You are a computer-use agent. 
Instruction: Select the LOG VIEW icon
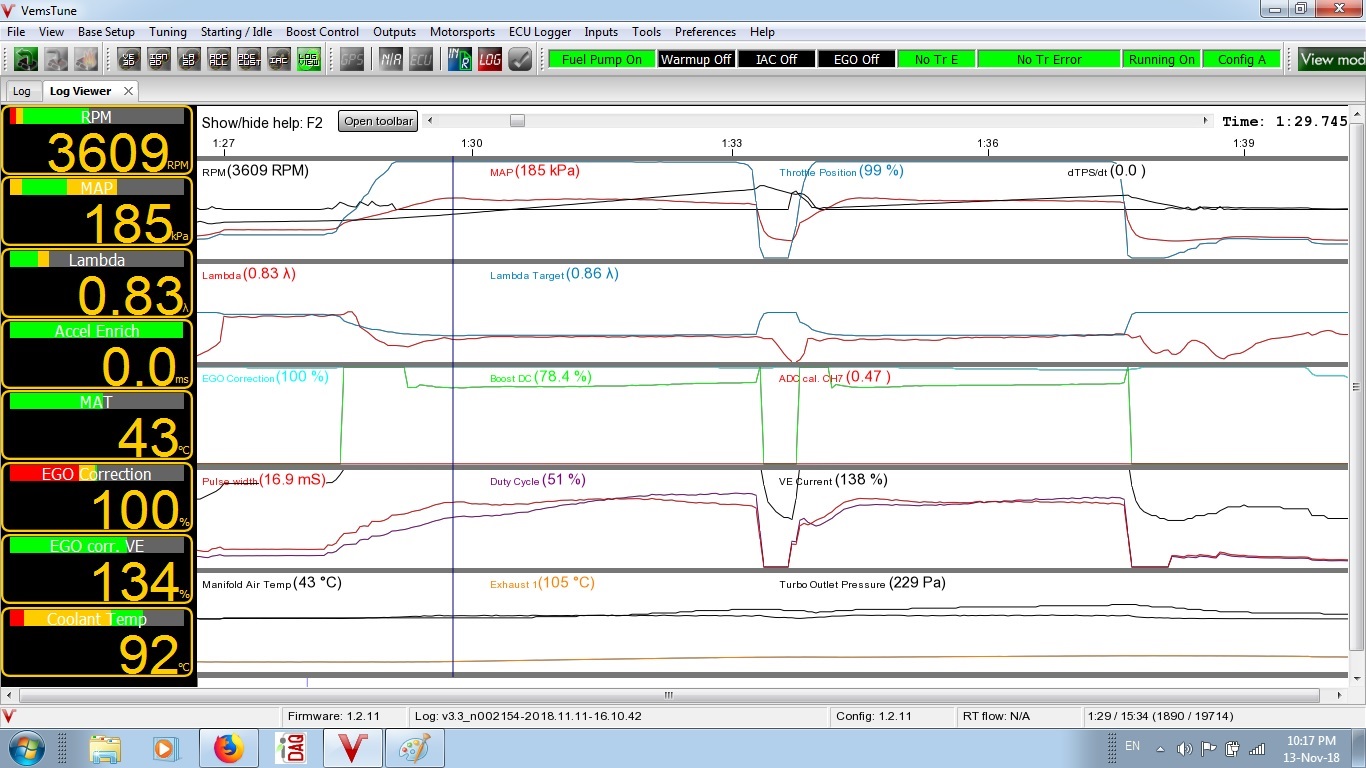click(309, 59)
